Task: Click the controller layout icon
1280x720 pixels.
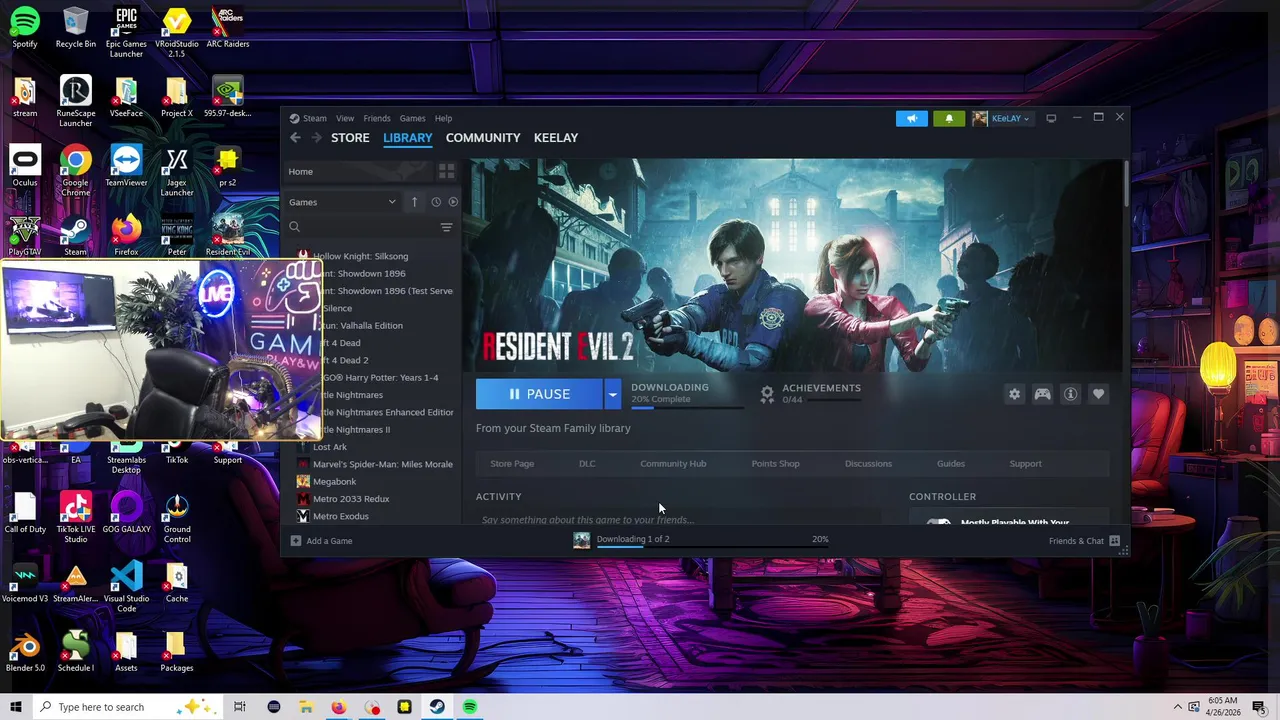Action: (1042, 394)
